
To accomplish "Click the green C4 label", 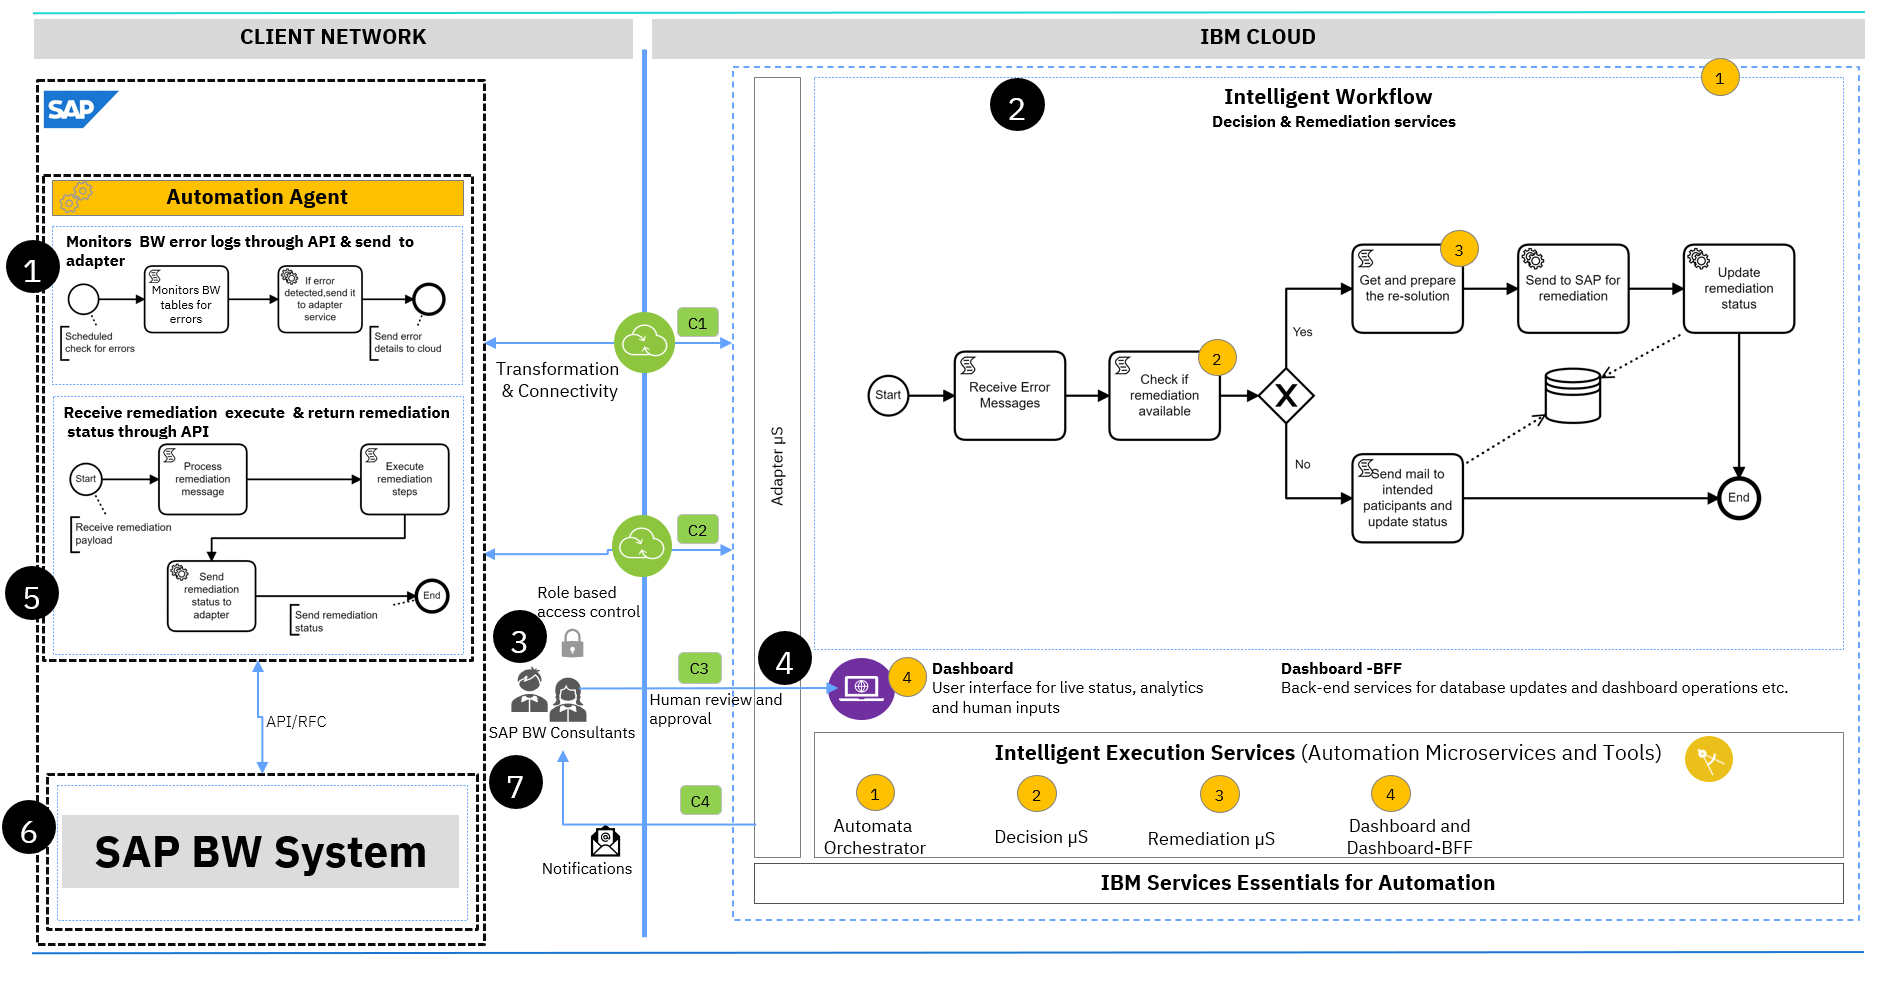I will click(x=700, y=801).
